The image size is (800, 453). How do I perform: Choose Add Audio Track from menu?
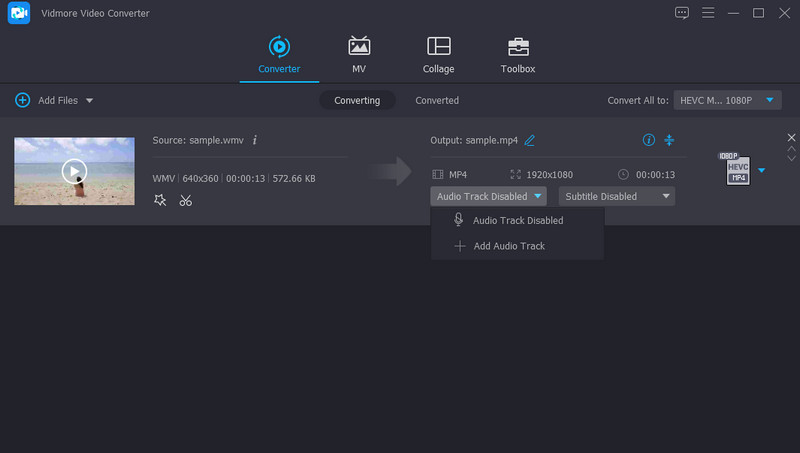pos(508,246)
